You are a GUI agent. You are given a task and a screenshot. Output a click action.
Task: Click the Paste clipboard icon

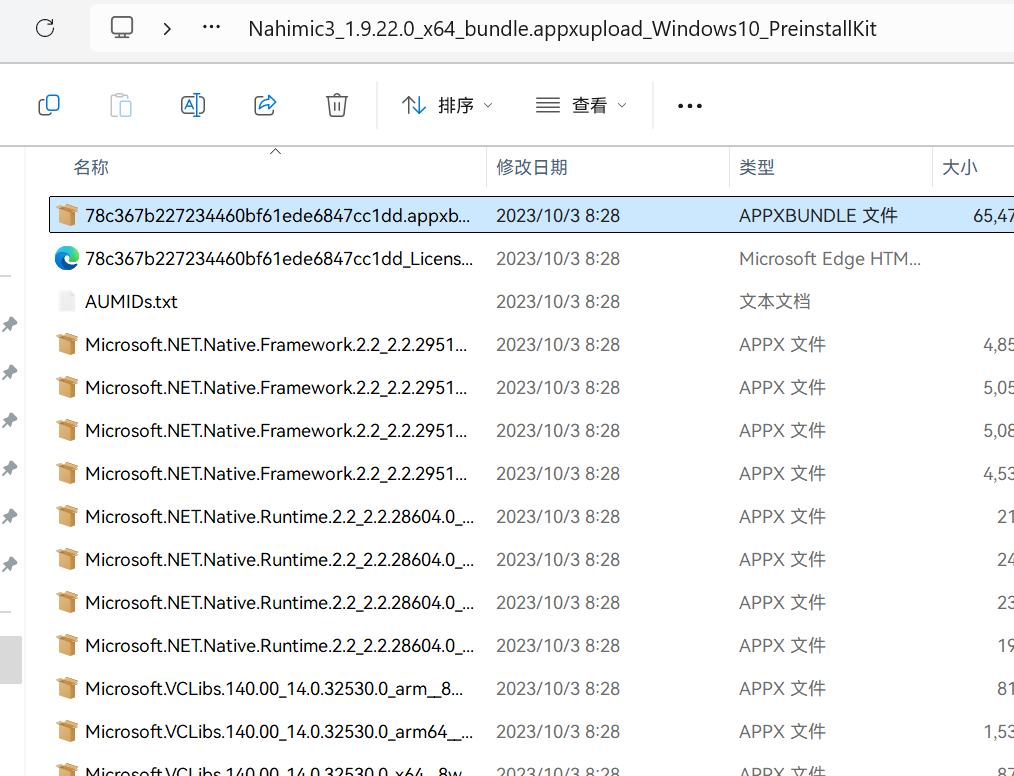pos(120,105)
